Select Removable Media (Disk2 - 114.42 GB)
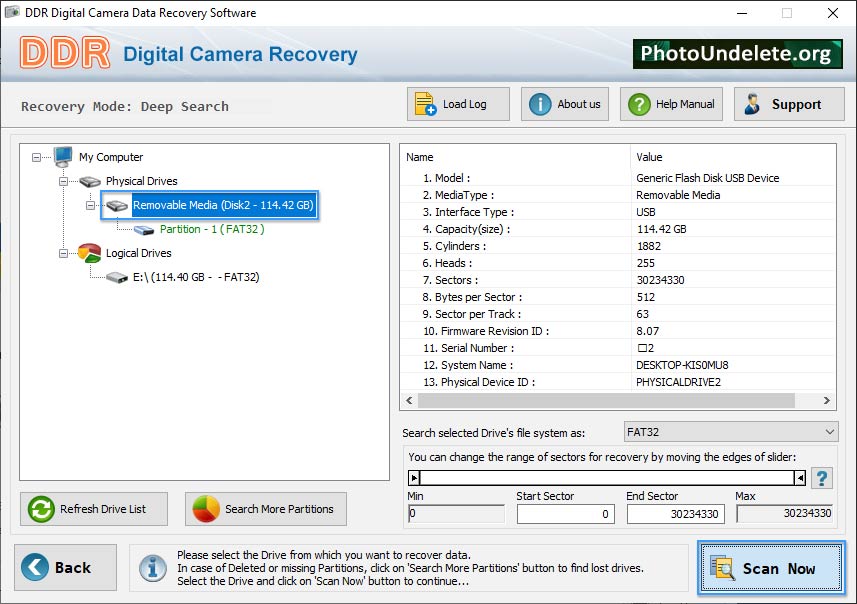The height and width of the screenshot is (604, 857). (x=223, y=206)
